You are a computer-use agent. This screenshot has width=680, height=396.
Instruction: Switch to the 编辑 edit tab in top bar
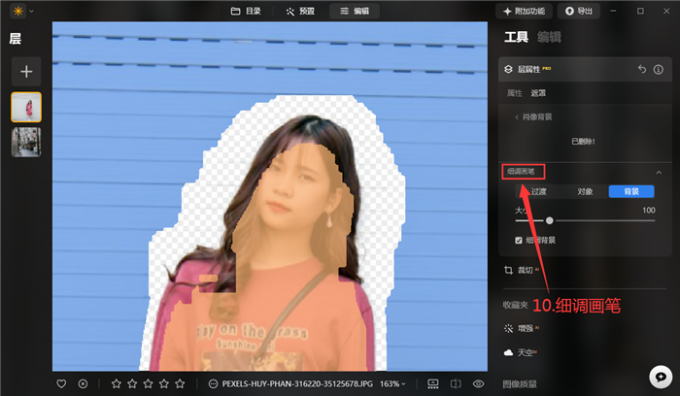coord(354,11)
